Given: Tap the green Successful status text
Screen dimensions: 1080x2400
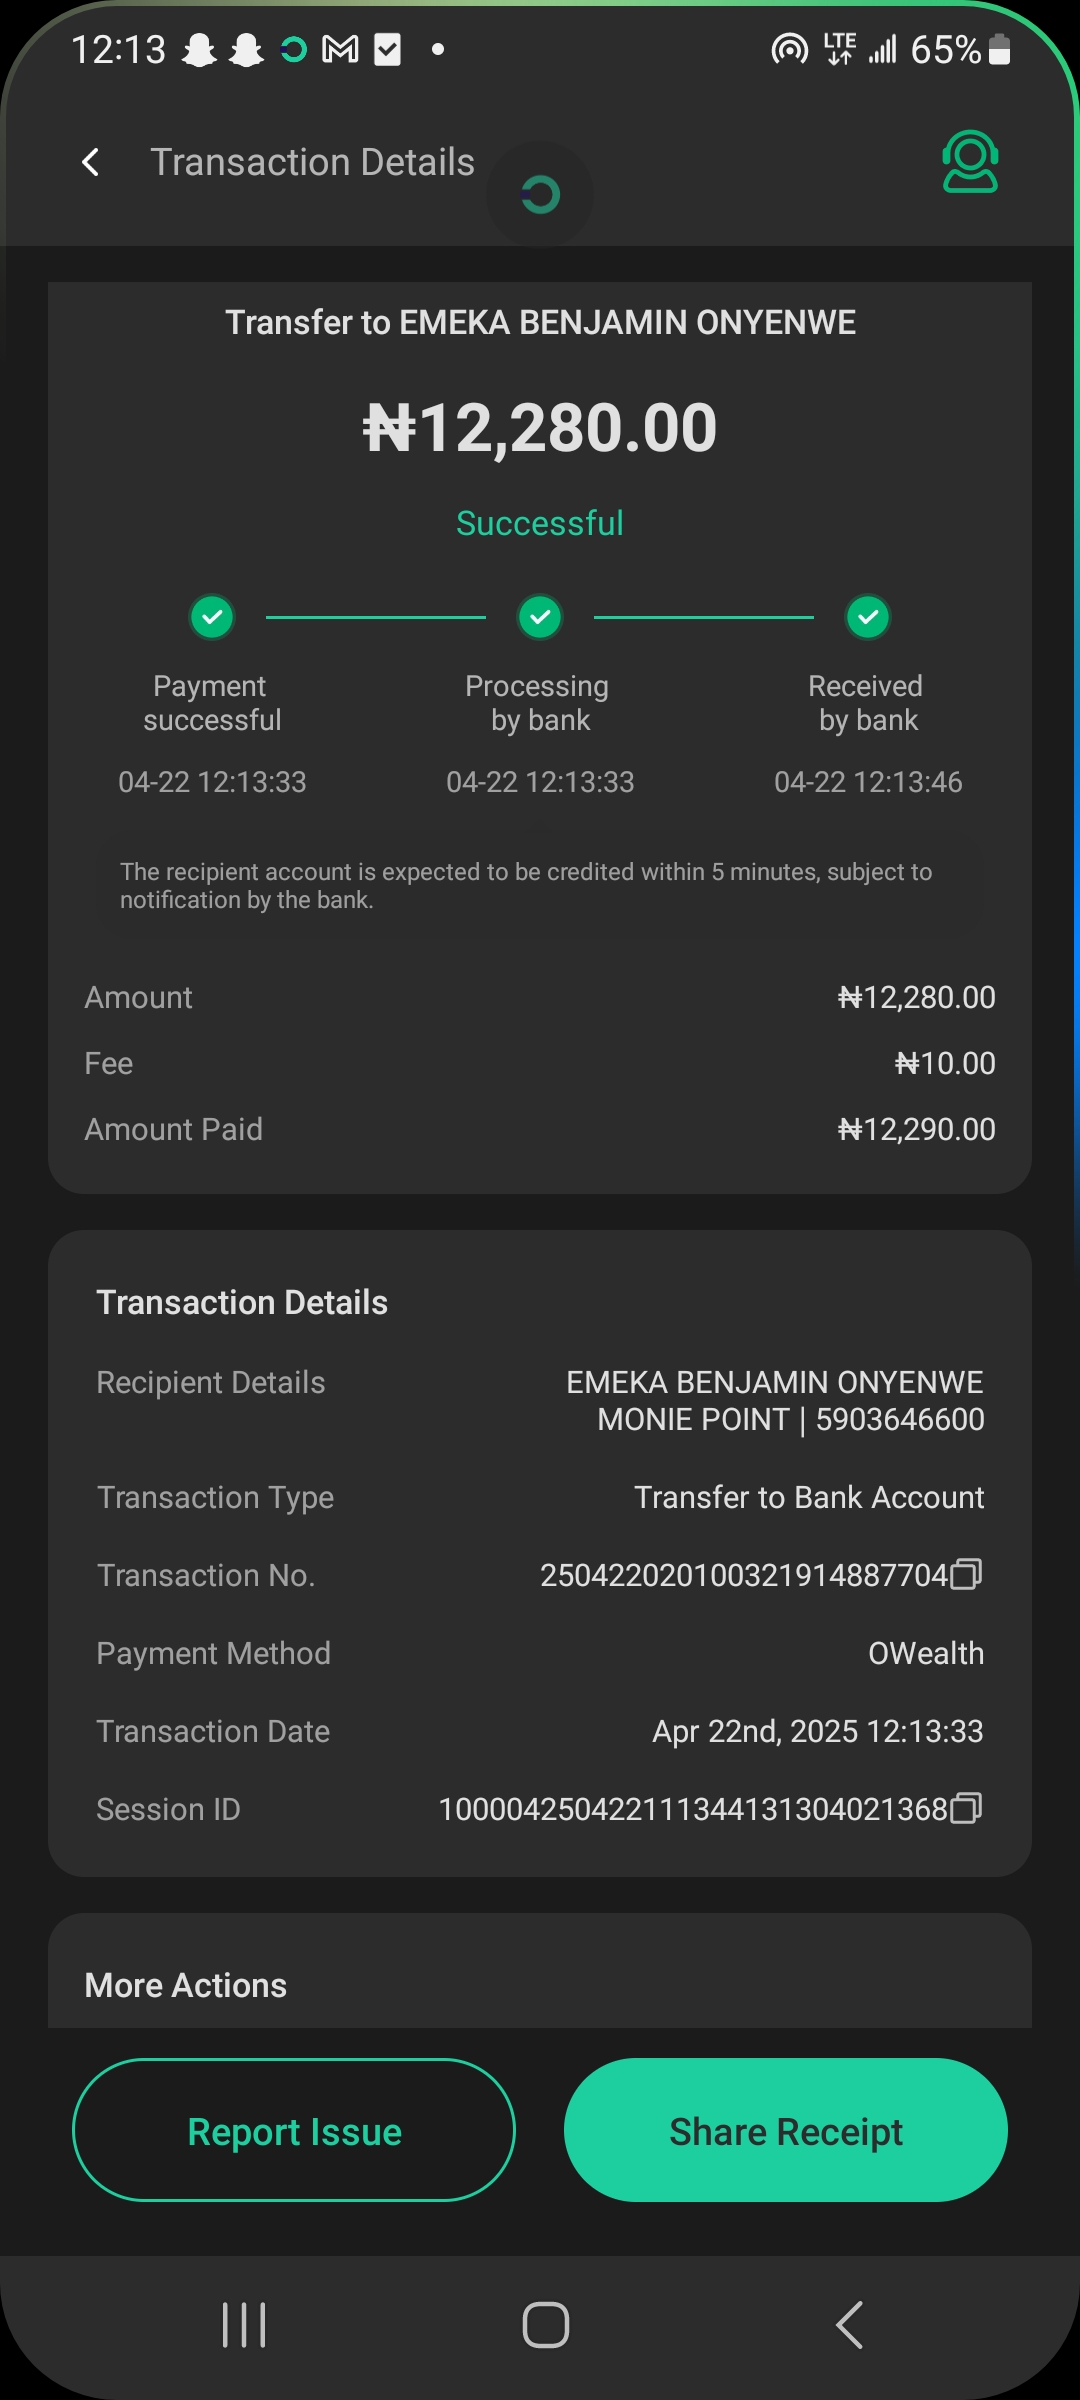Looking at the screenshot, I should [x=540, y=523].
